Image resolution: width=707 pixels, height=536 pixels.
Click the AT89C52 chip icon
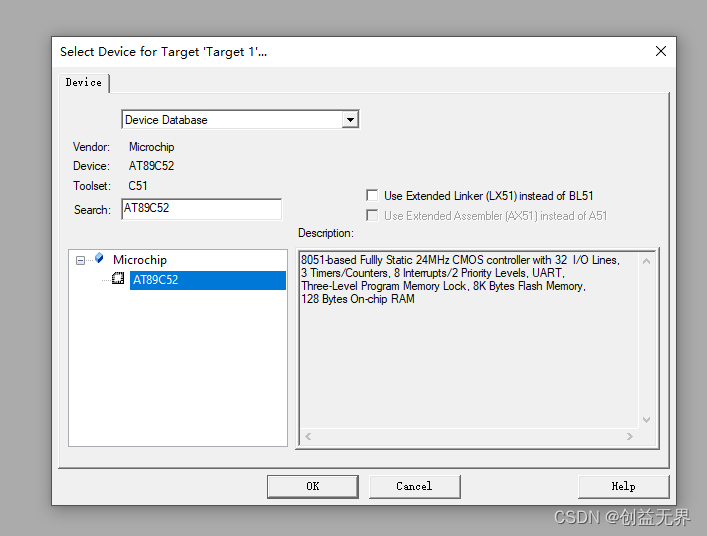pyautogui.click(x=118, y=279)
